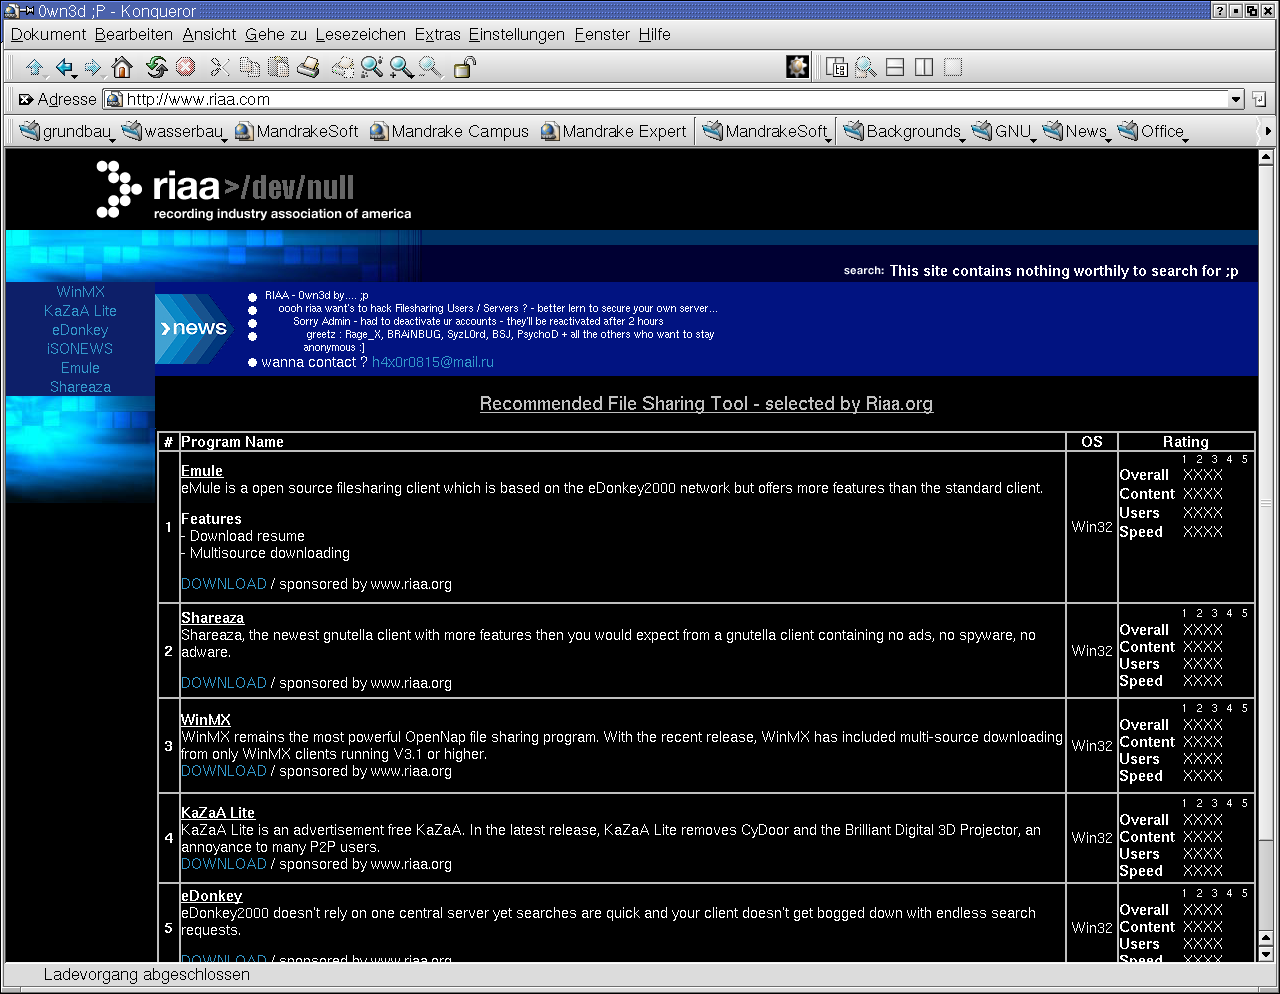Click the Up navigation arrow icon

[35, 67]
